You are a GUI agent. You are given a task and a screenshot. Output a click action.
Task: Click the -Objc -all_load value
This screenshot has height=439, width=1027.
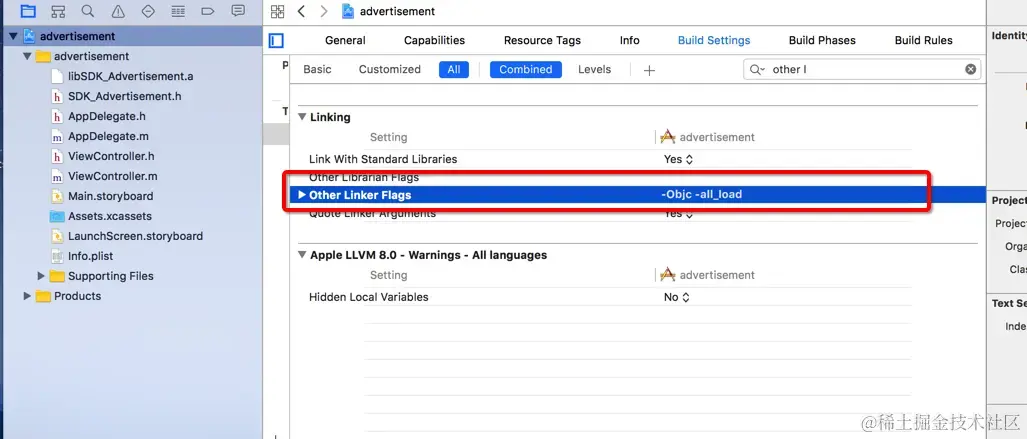click(701, 195)
